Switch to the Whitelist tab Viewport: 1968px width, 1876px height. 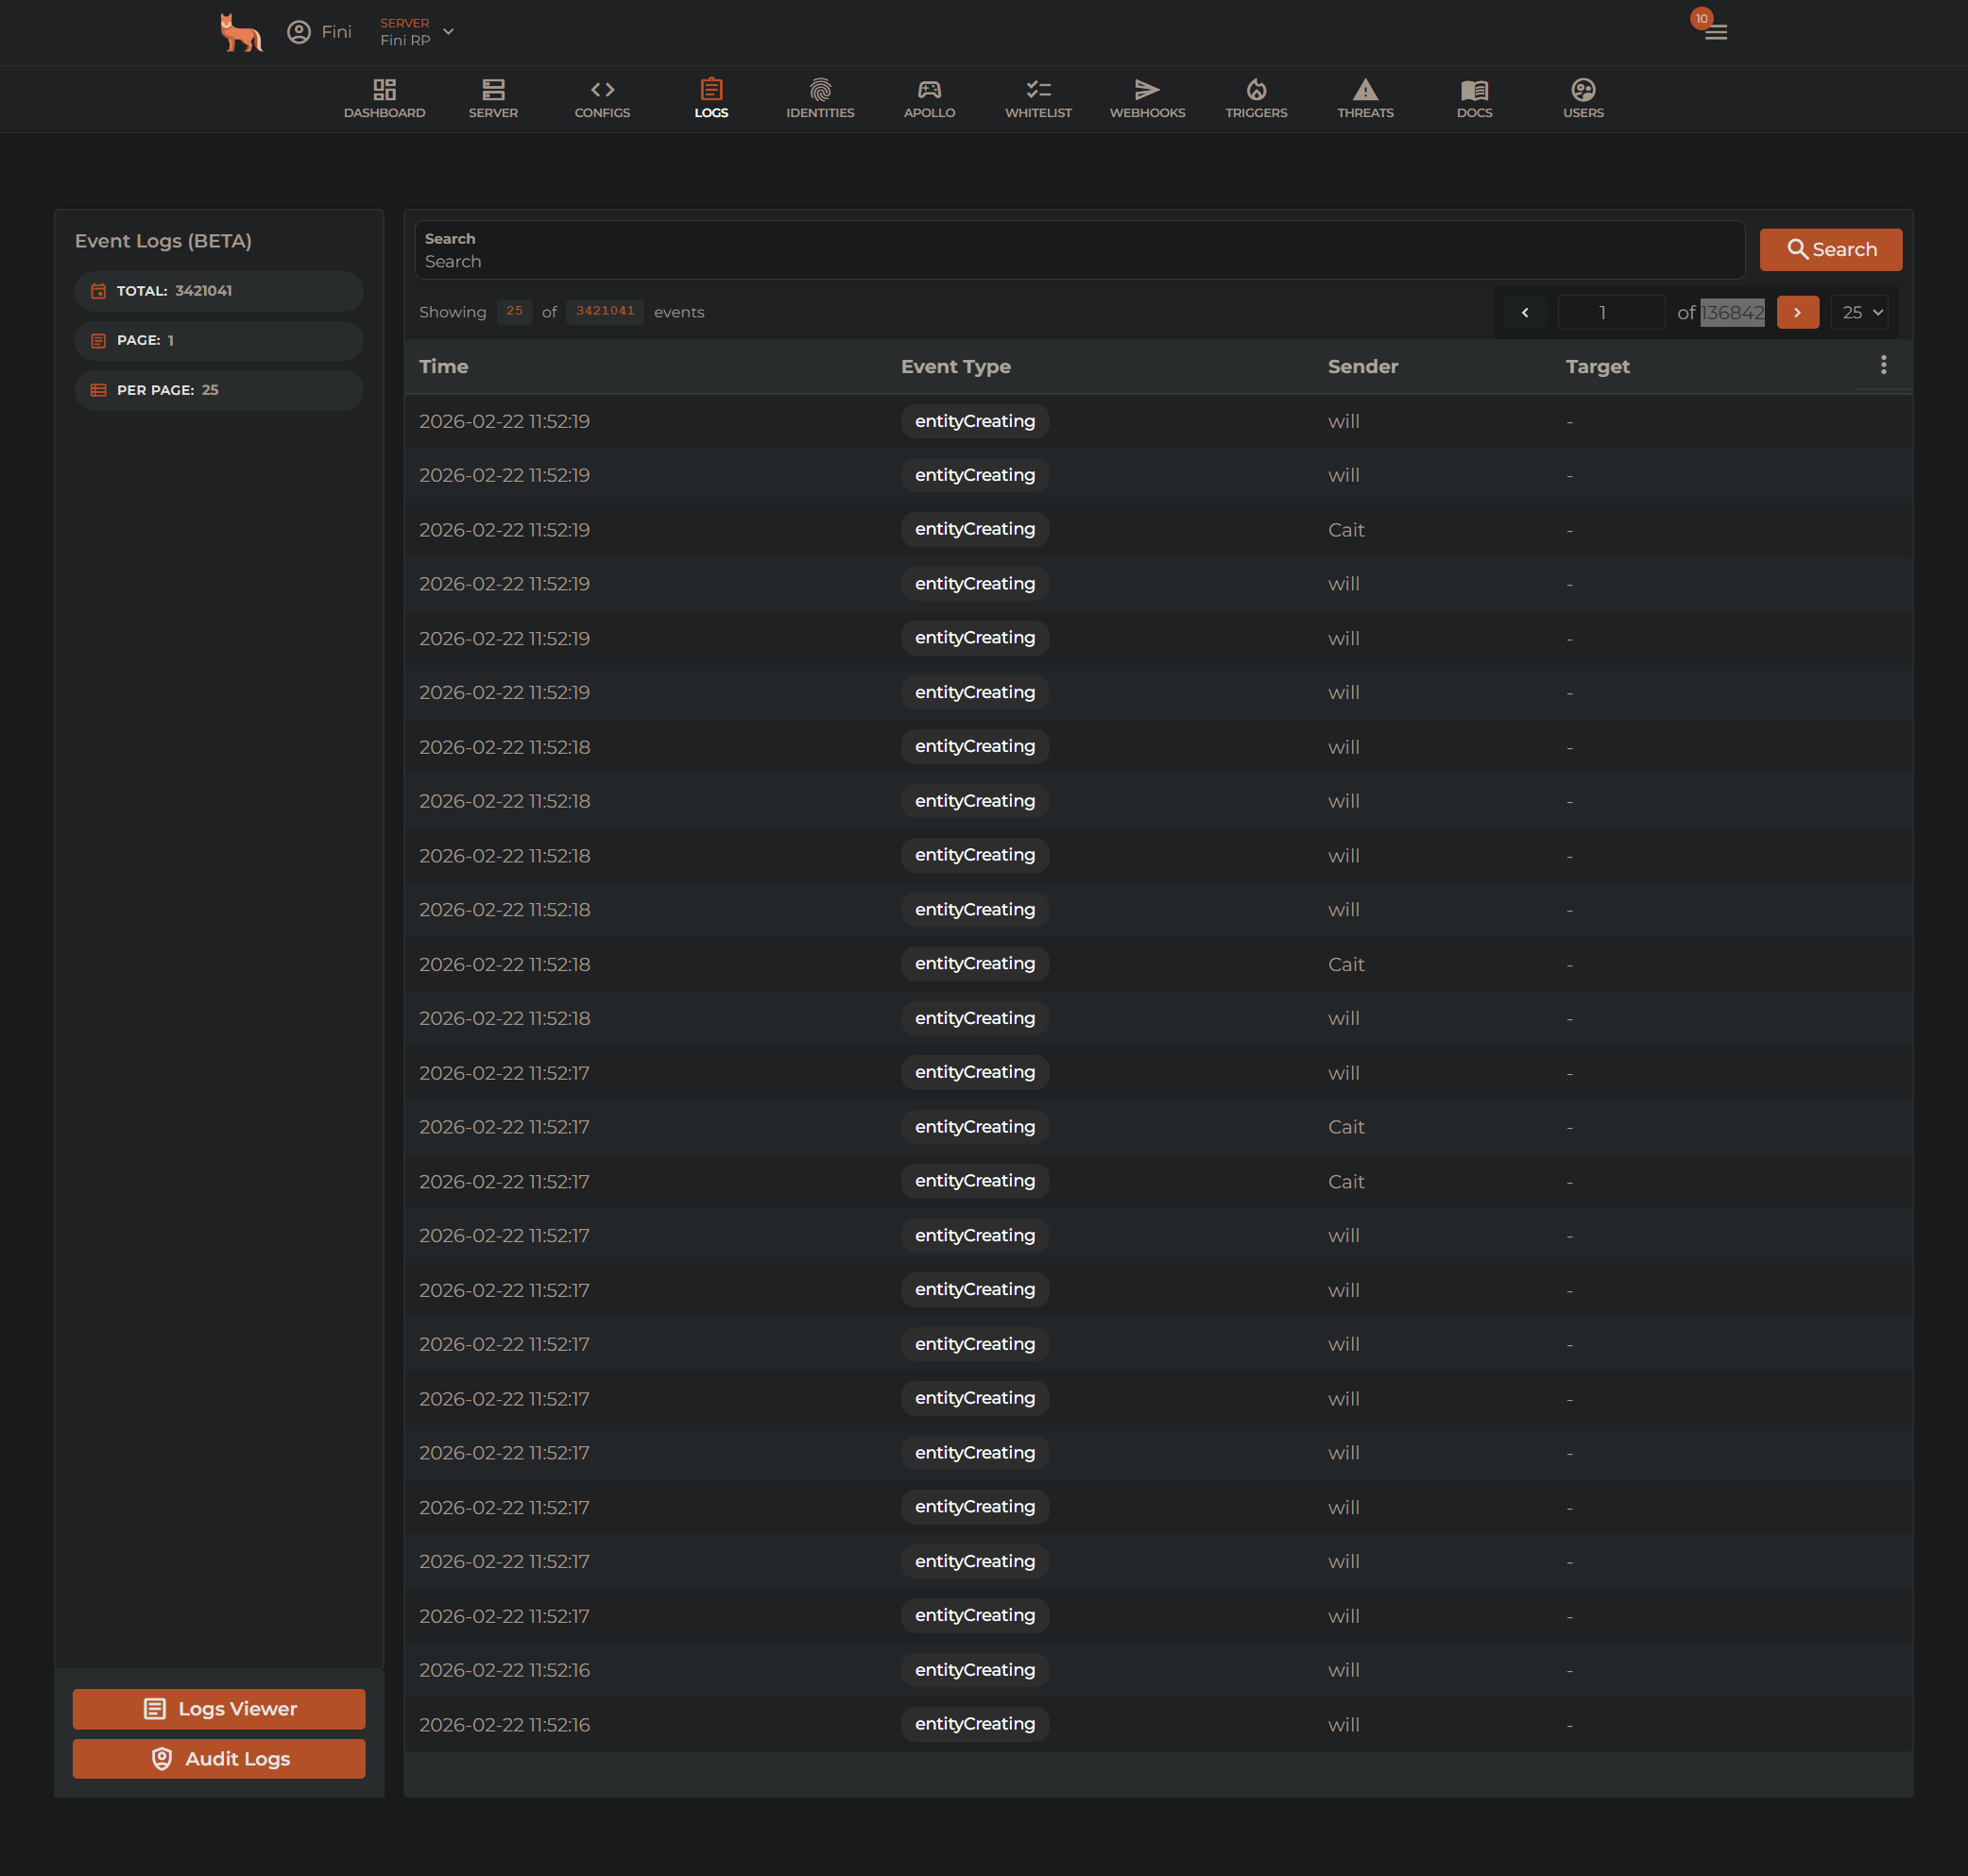1038,98
